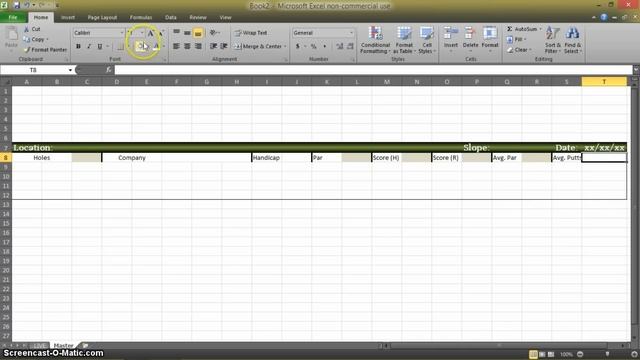Switch to the Data tab
The width and height of the screenshot is (640, 360).
click(171, 18)
